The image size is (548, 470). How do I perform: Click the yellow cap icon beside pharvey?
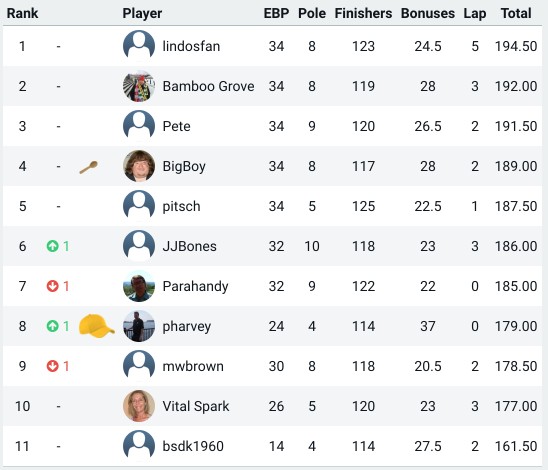(96, 326)
